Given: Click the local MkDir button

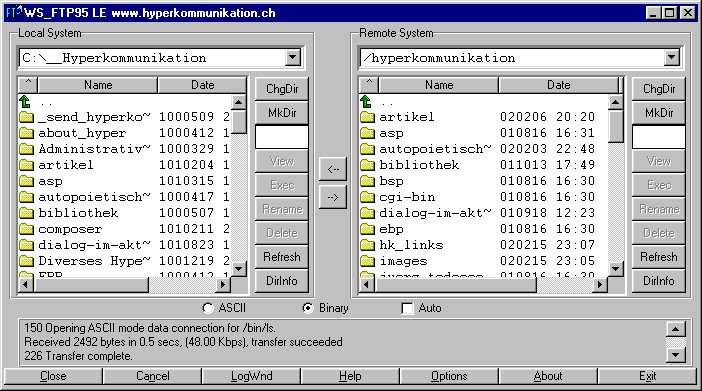Looking at the screenshot, I should coord(282,112).
